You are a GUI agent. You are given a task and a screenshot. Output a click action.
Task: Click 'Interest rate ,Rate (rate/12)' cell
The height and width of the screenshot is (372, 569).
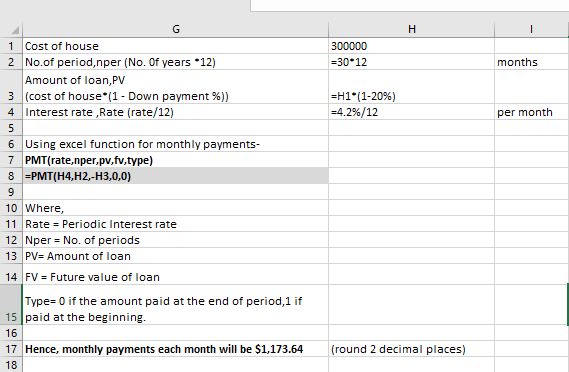tap(176, 112)
